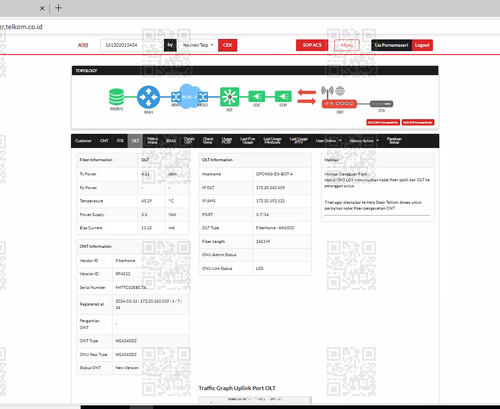
Task: Click the Bias Current value 15.22
Action: point(147,228)
